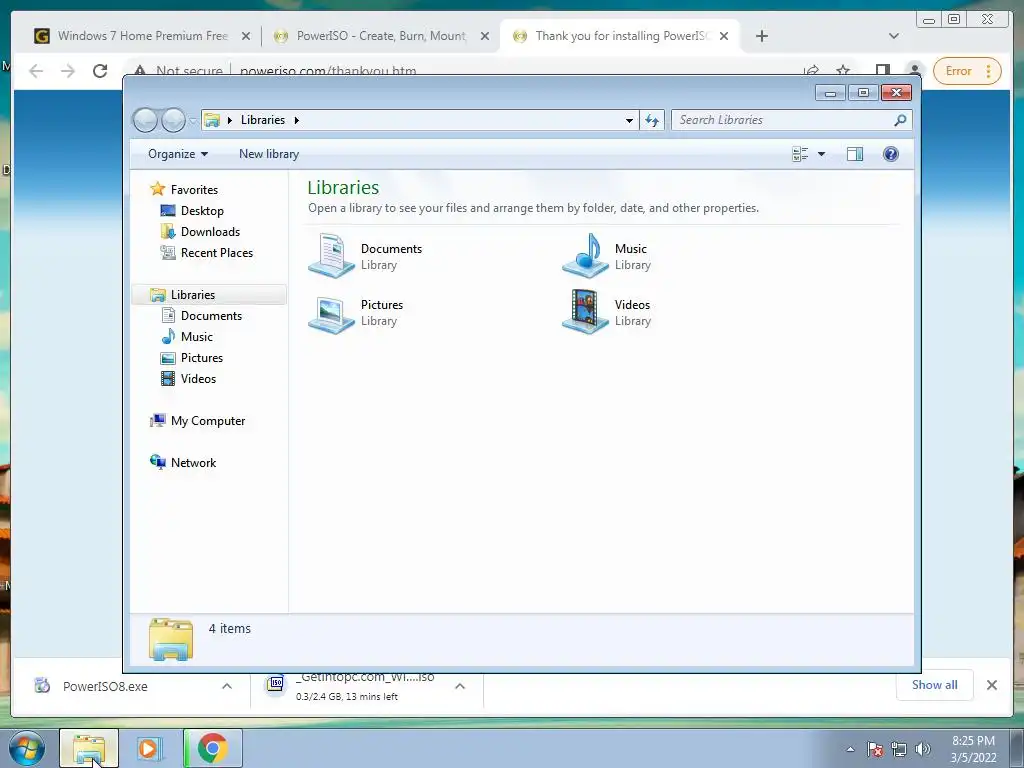Click Libraries segment in address bar
This screenshot has height=768, width=1024.
click(263, 120)
